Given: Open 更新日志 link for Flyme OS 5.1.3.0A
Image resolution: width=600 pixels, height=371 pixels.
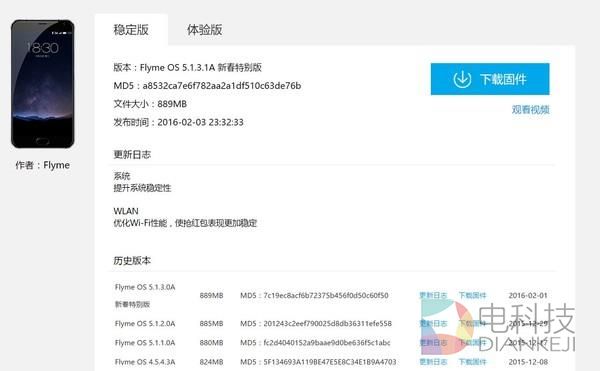Looking at the screenshot, I should pos(433,295).
